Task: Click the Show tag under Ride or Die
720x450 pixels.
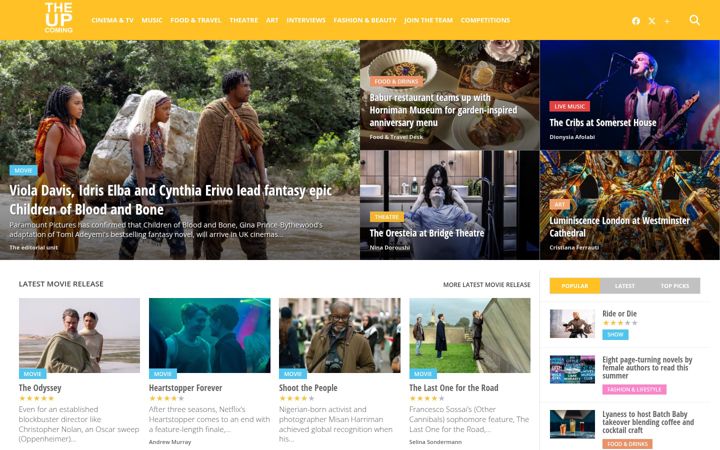Action: tap(615, 334)
